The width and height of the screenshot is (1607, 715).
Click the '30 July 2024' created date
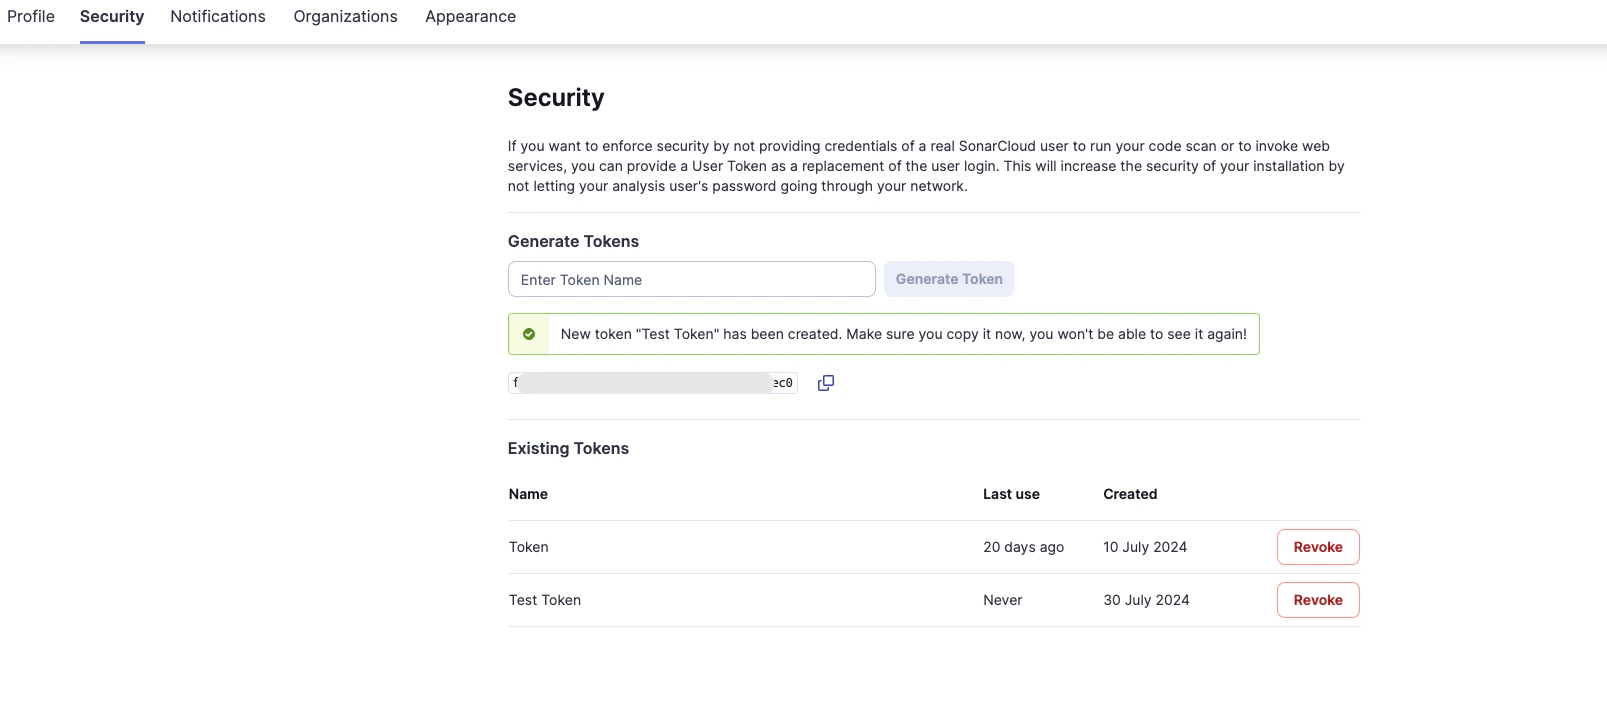tap(1146, 600)
